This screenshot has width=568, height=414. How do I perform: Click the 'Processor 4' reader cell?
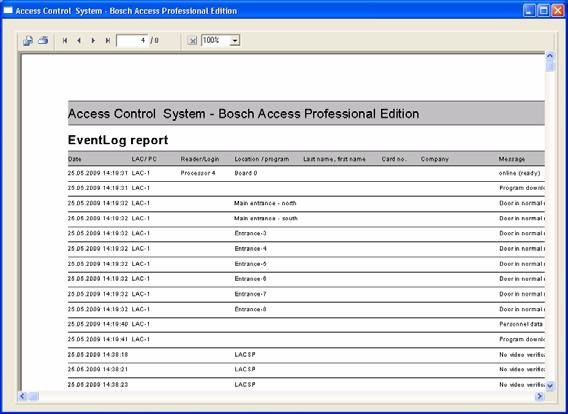click(x=198, y=173)
